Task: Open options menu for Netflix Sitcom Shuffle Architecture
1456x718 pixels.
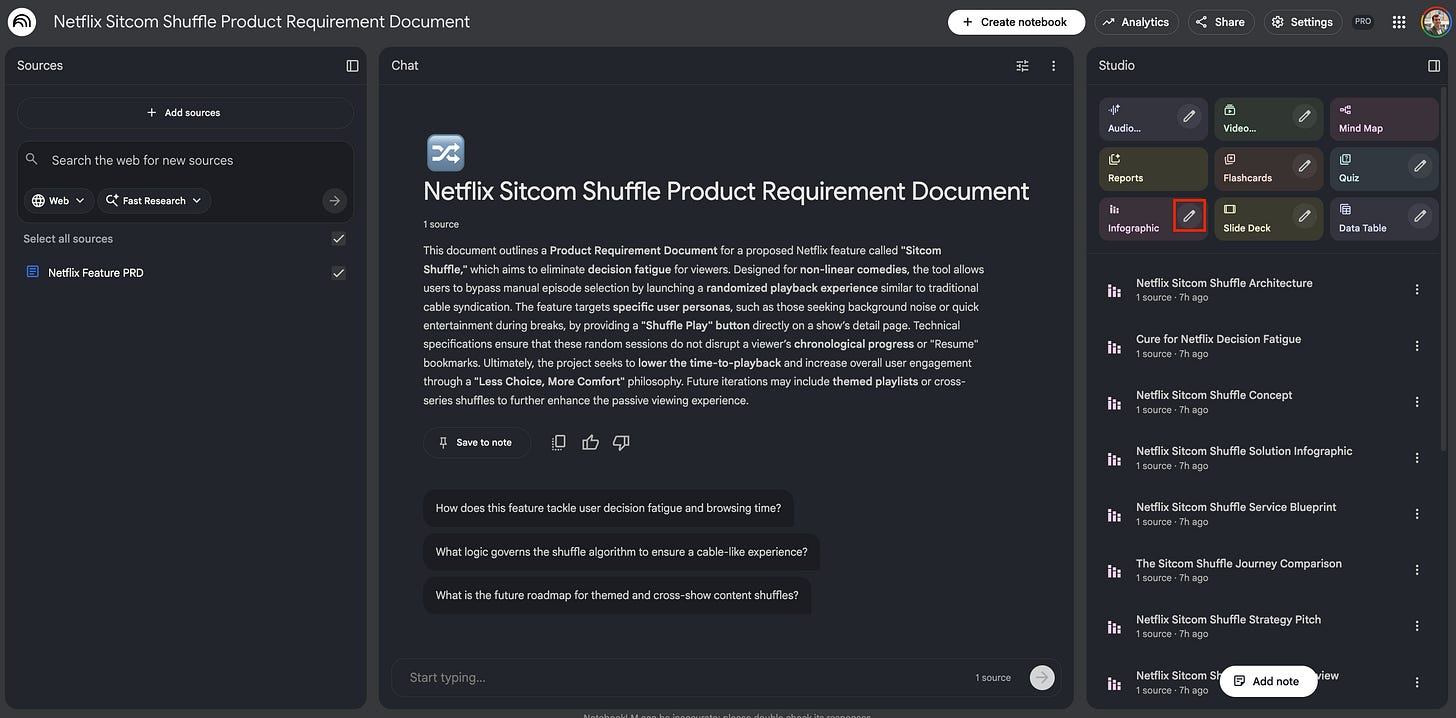Action: click(1417, 289)
